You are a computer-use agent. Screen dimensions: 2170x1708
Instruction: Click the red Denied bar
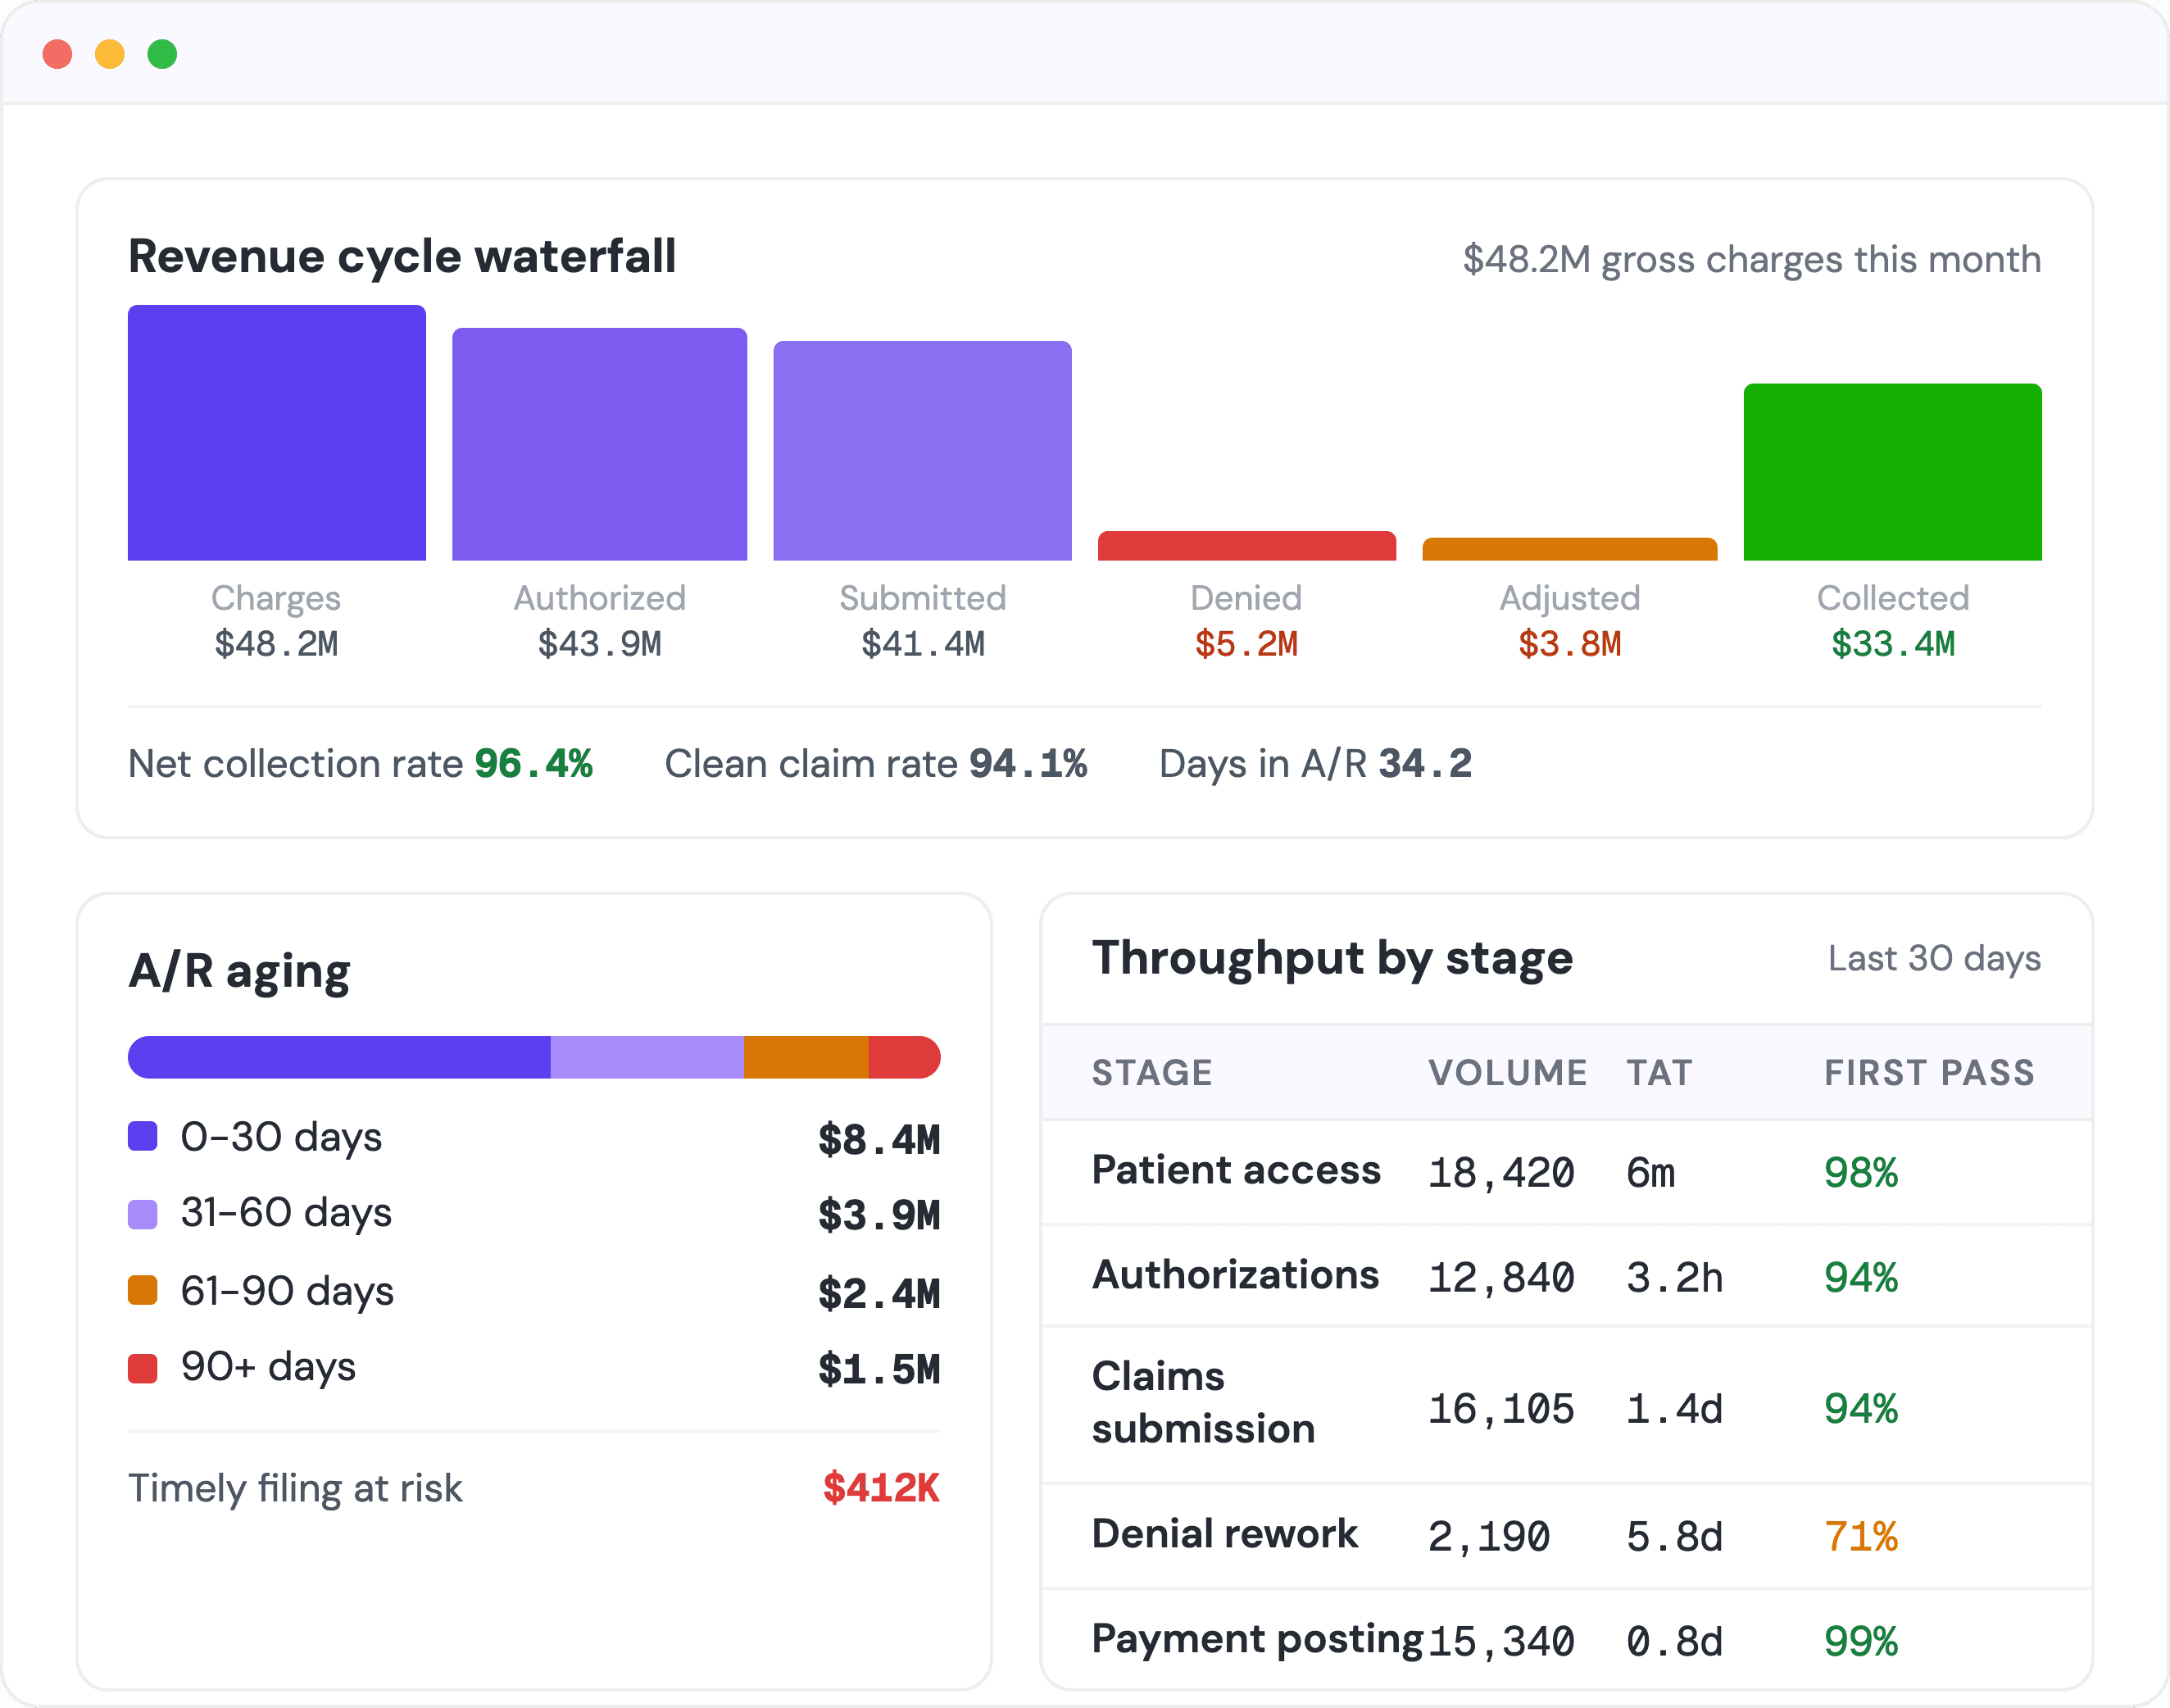tap(1246, 546)
